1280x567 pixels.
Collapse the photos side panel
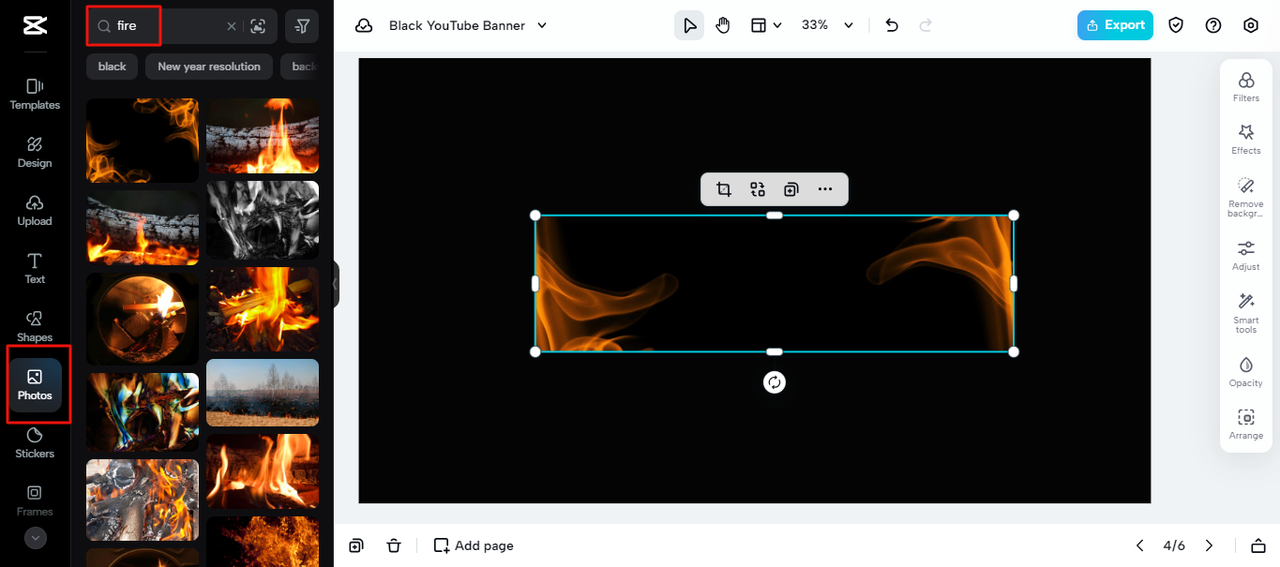(x=336, y=284)
